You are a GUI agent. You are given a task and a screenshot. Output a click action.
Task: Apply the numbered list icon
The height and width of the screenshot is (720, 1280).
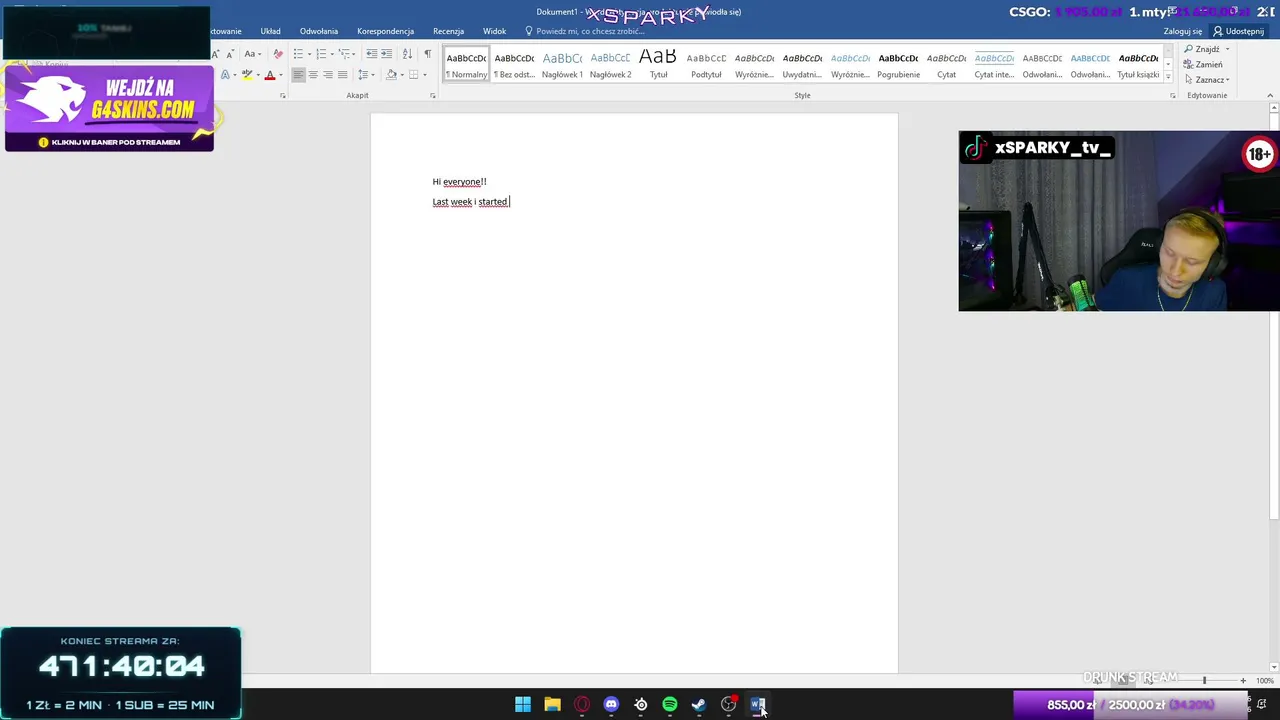tap(321, 54)
